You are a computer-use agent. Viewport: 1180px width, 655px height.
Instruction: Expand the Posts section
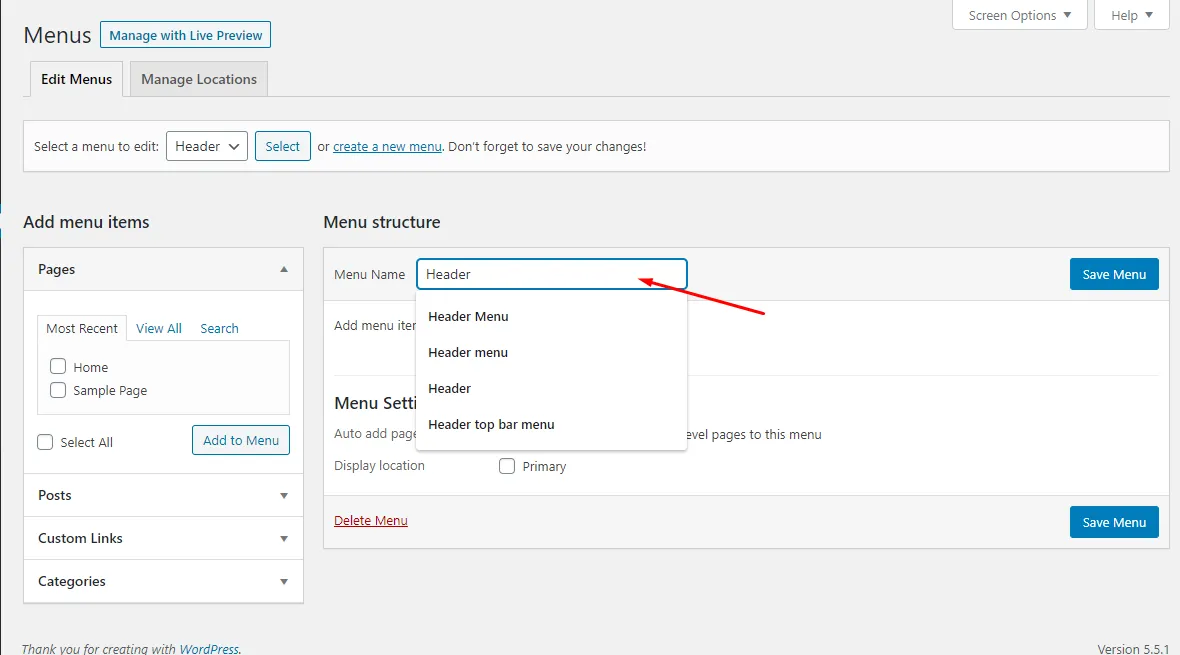pyautogui.click(x=284, y=495)
